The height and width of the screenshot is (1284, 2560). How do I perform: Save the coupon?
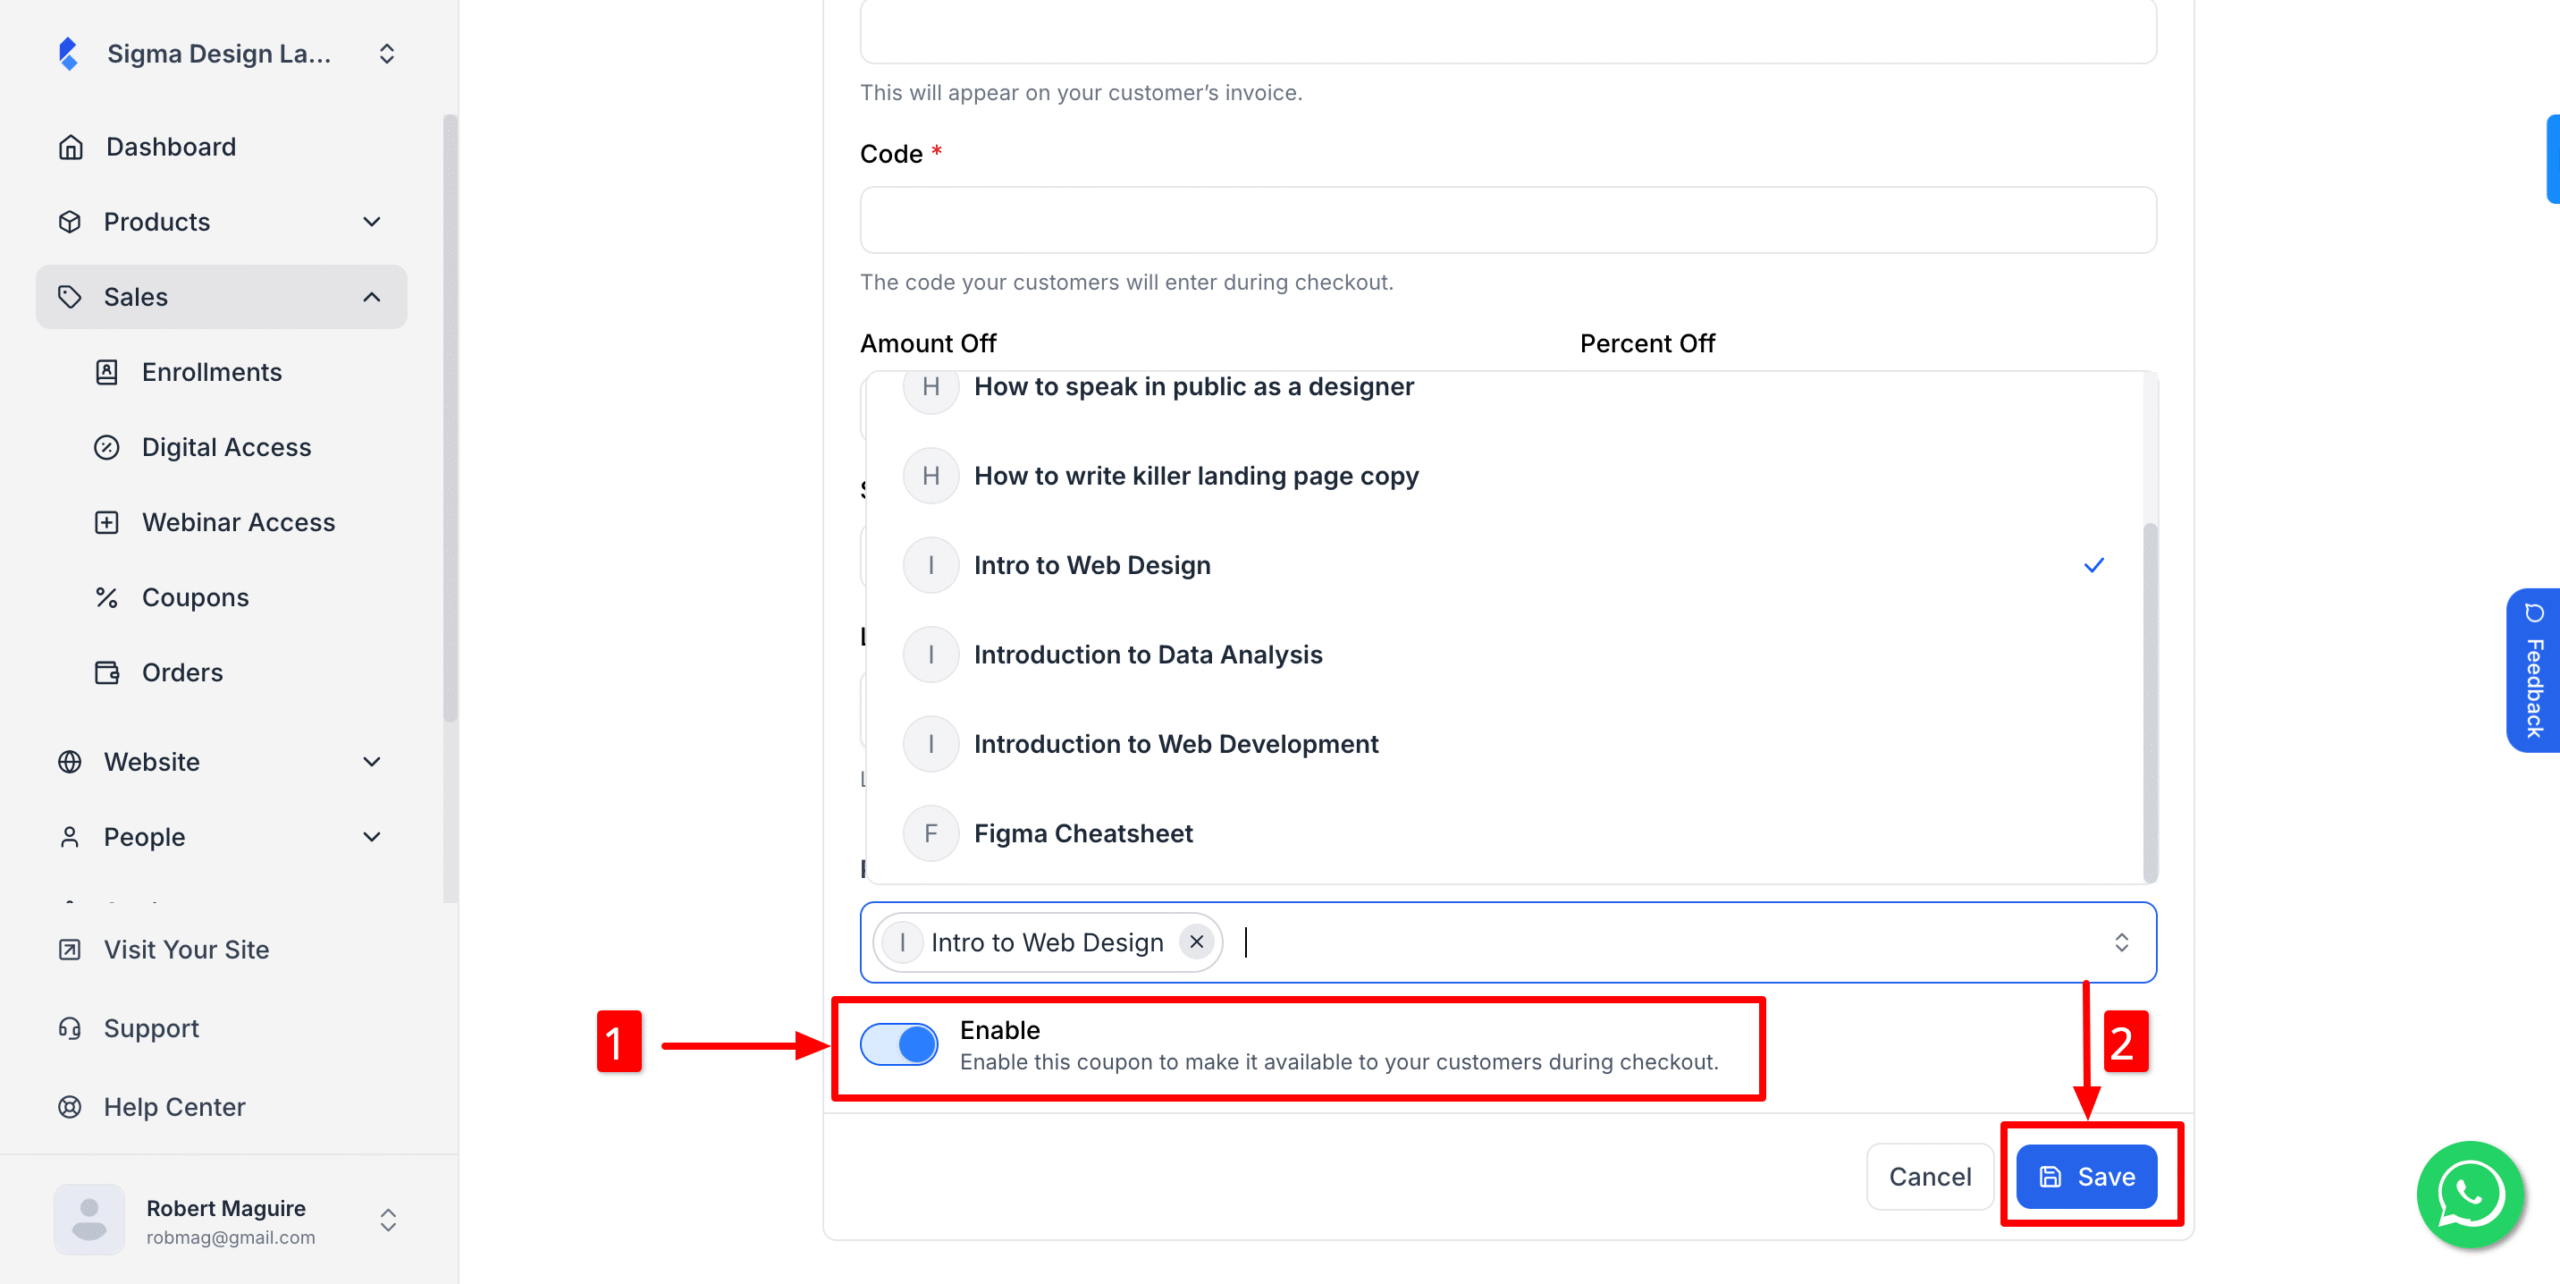2087,1177
